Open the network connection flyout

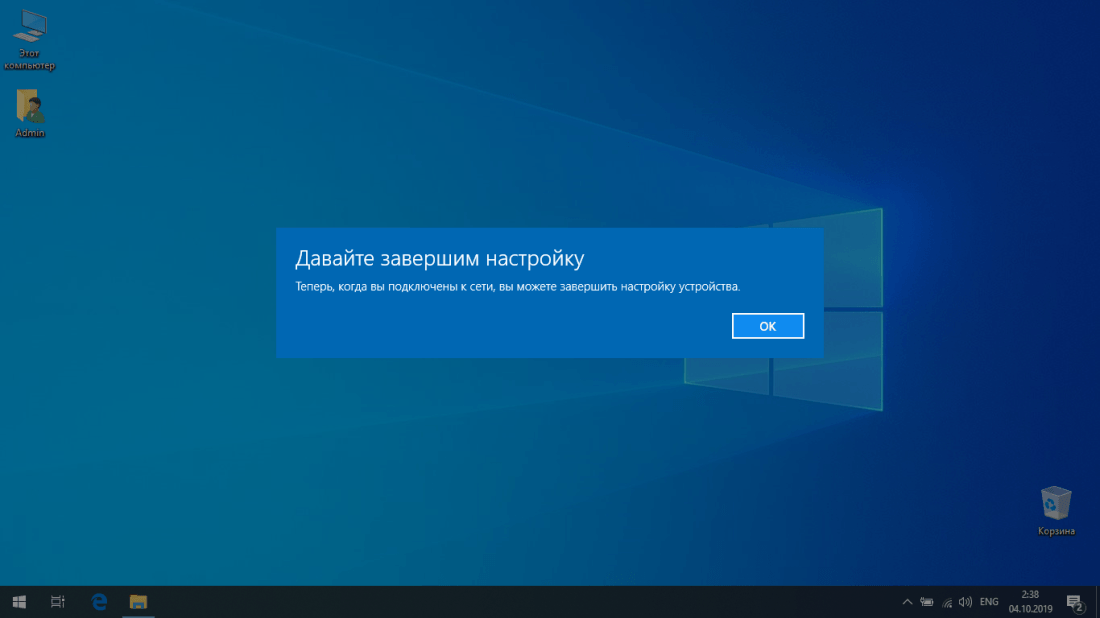(946, 602)
